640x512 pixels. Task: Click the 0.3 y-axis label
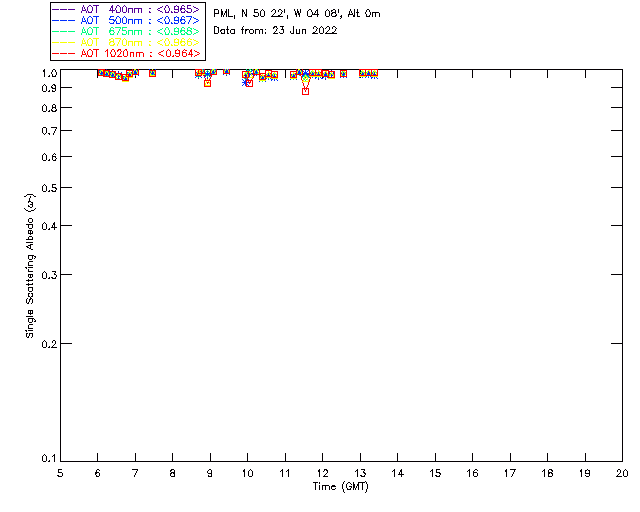[x=49, y=275]
